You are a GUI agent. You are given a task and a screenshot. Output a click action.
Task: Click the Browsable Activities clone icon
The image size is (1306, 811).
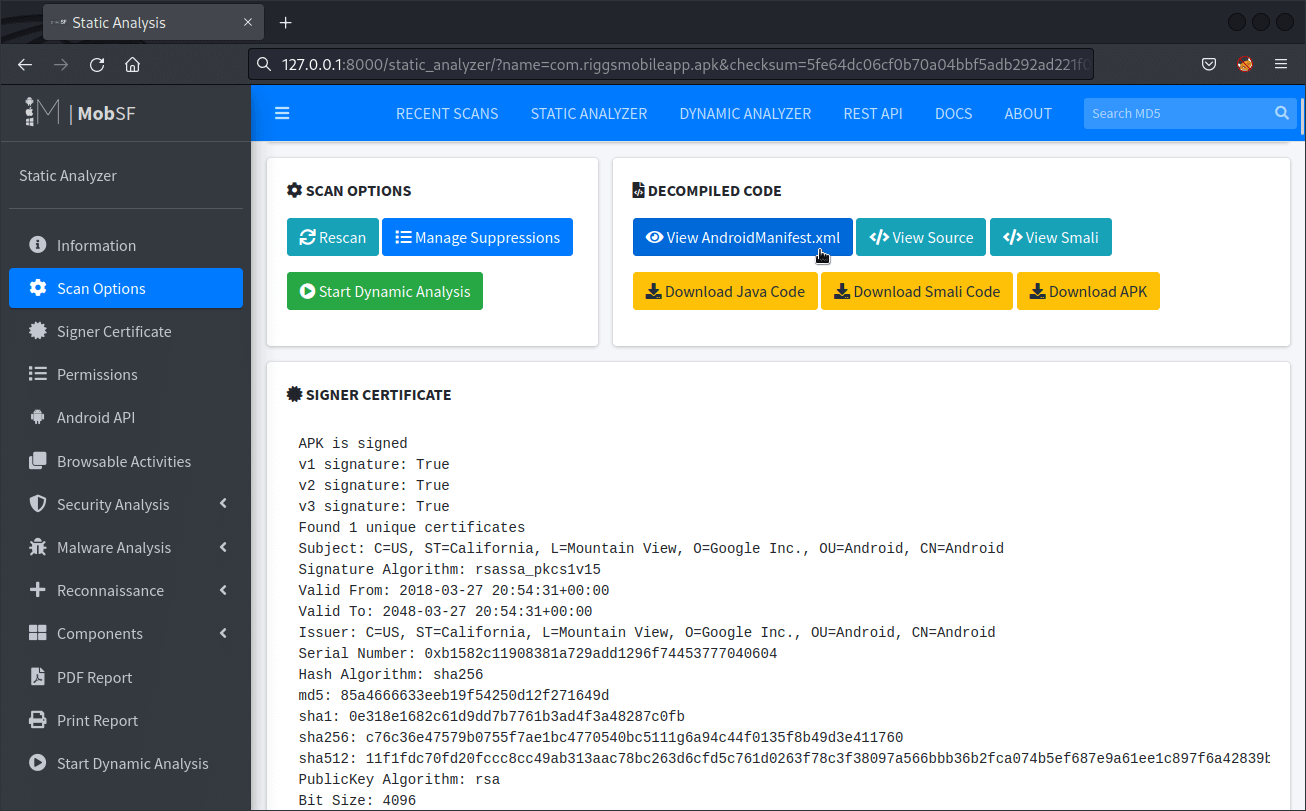pos(38,461)
